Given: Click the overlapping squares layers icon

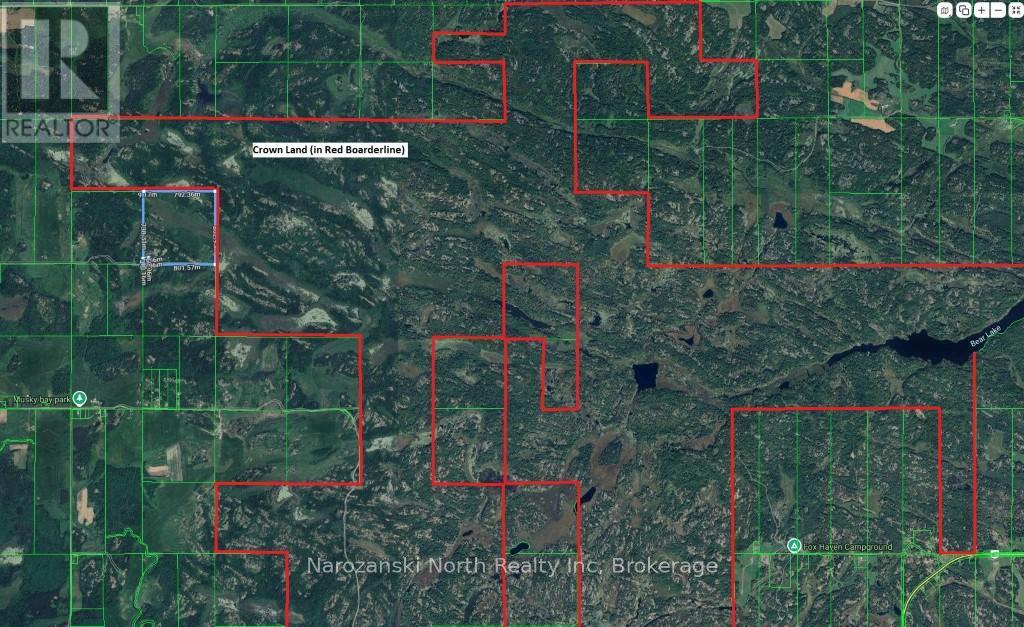Looking at the screenshot, I should pyautogui.click(x=963, y=10).
